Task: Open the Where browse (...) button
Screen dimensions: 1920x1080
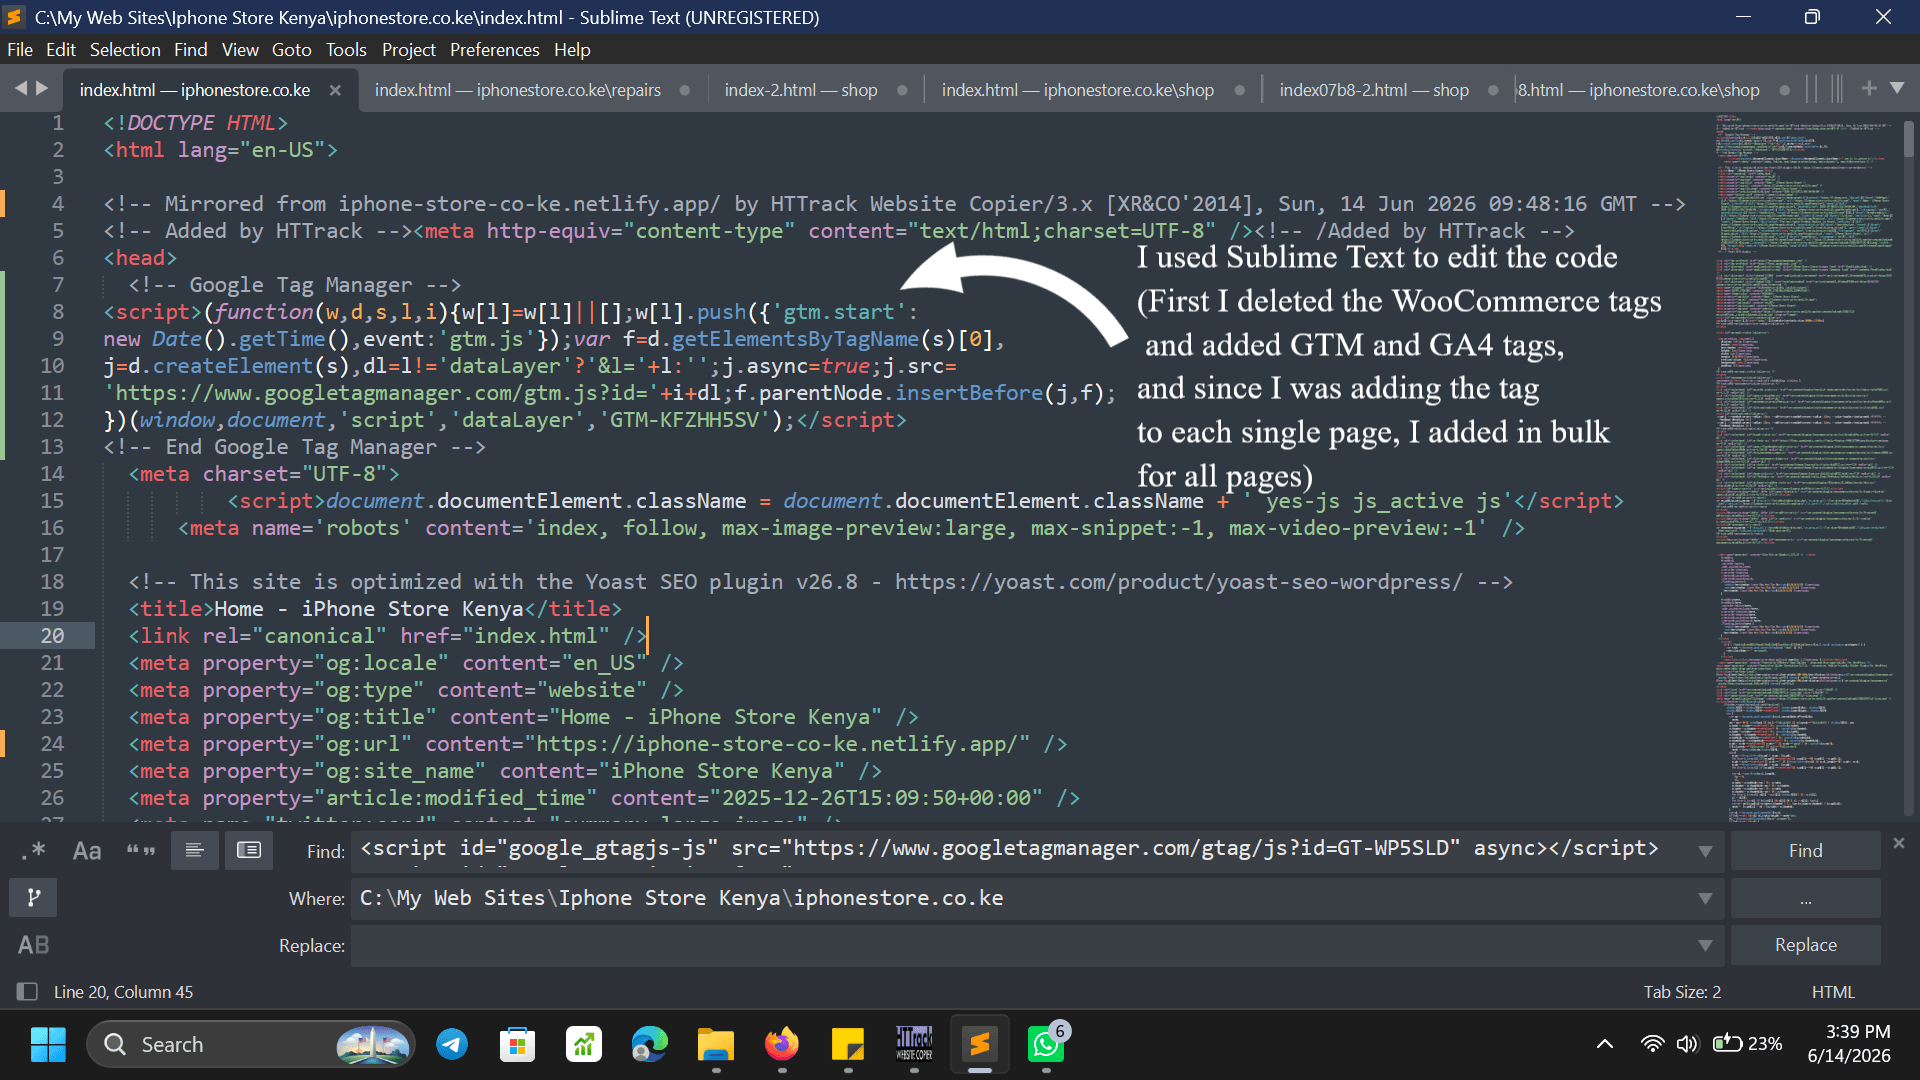Action: (1805, 898)
